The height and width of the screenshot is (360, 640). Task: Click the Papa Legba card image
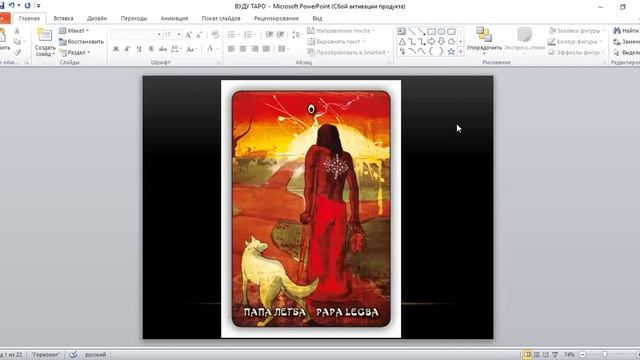(x=311, y=209)
